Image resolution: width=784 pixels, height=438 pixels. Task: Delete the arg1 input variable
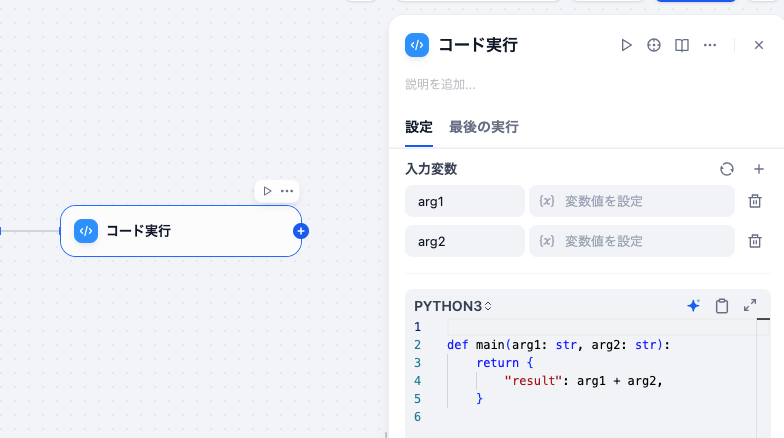pos(755,201)
